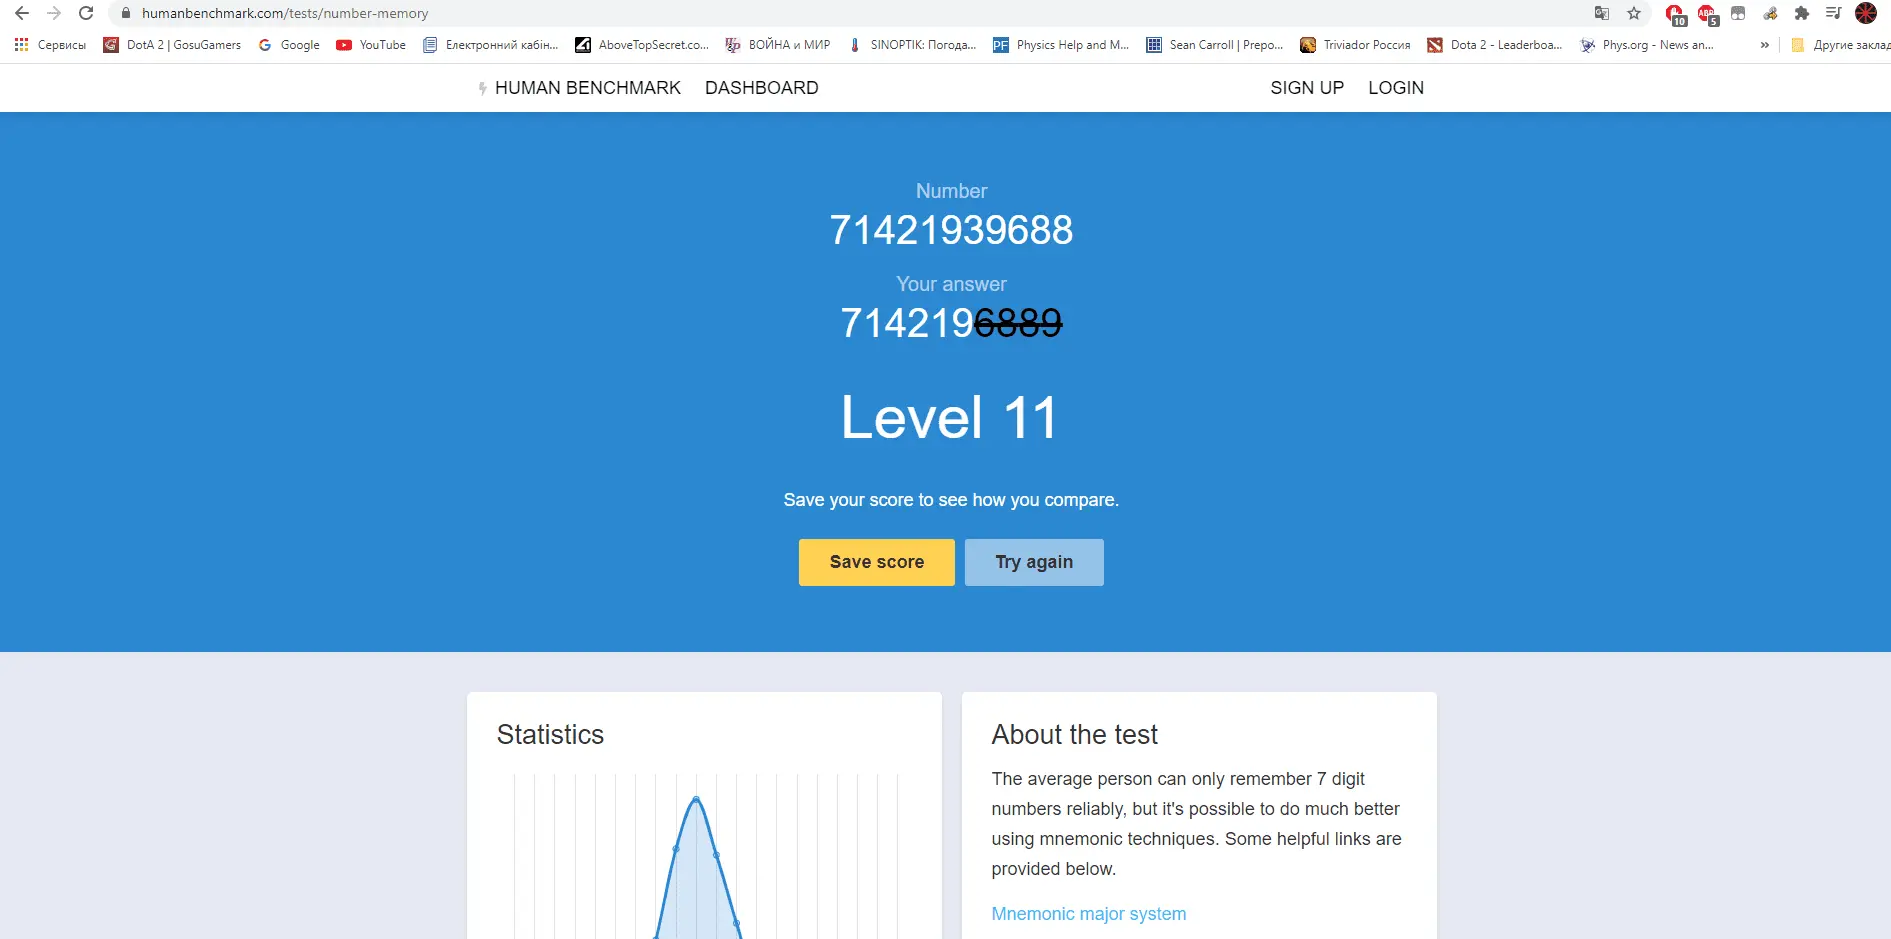Click the shown number 71421939688
Viewport: 1891px width, 939px height.
(x=951, y=230)
